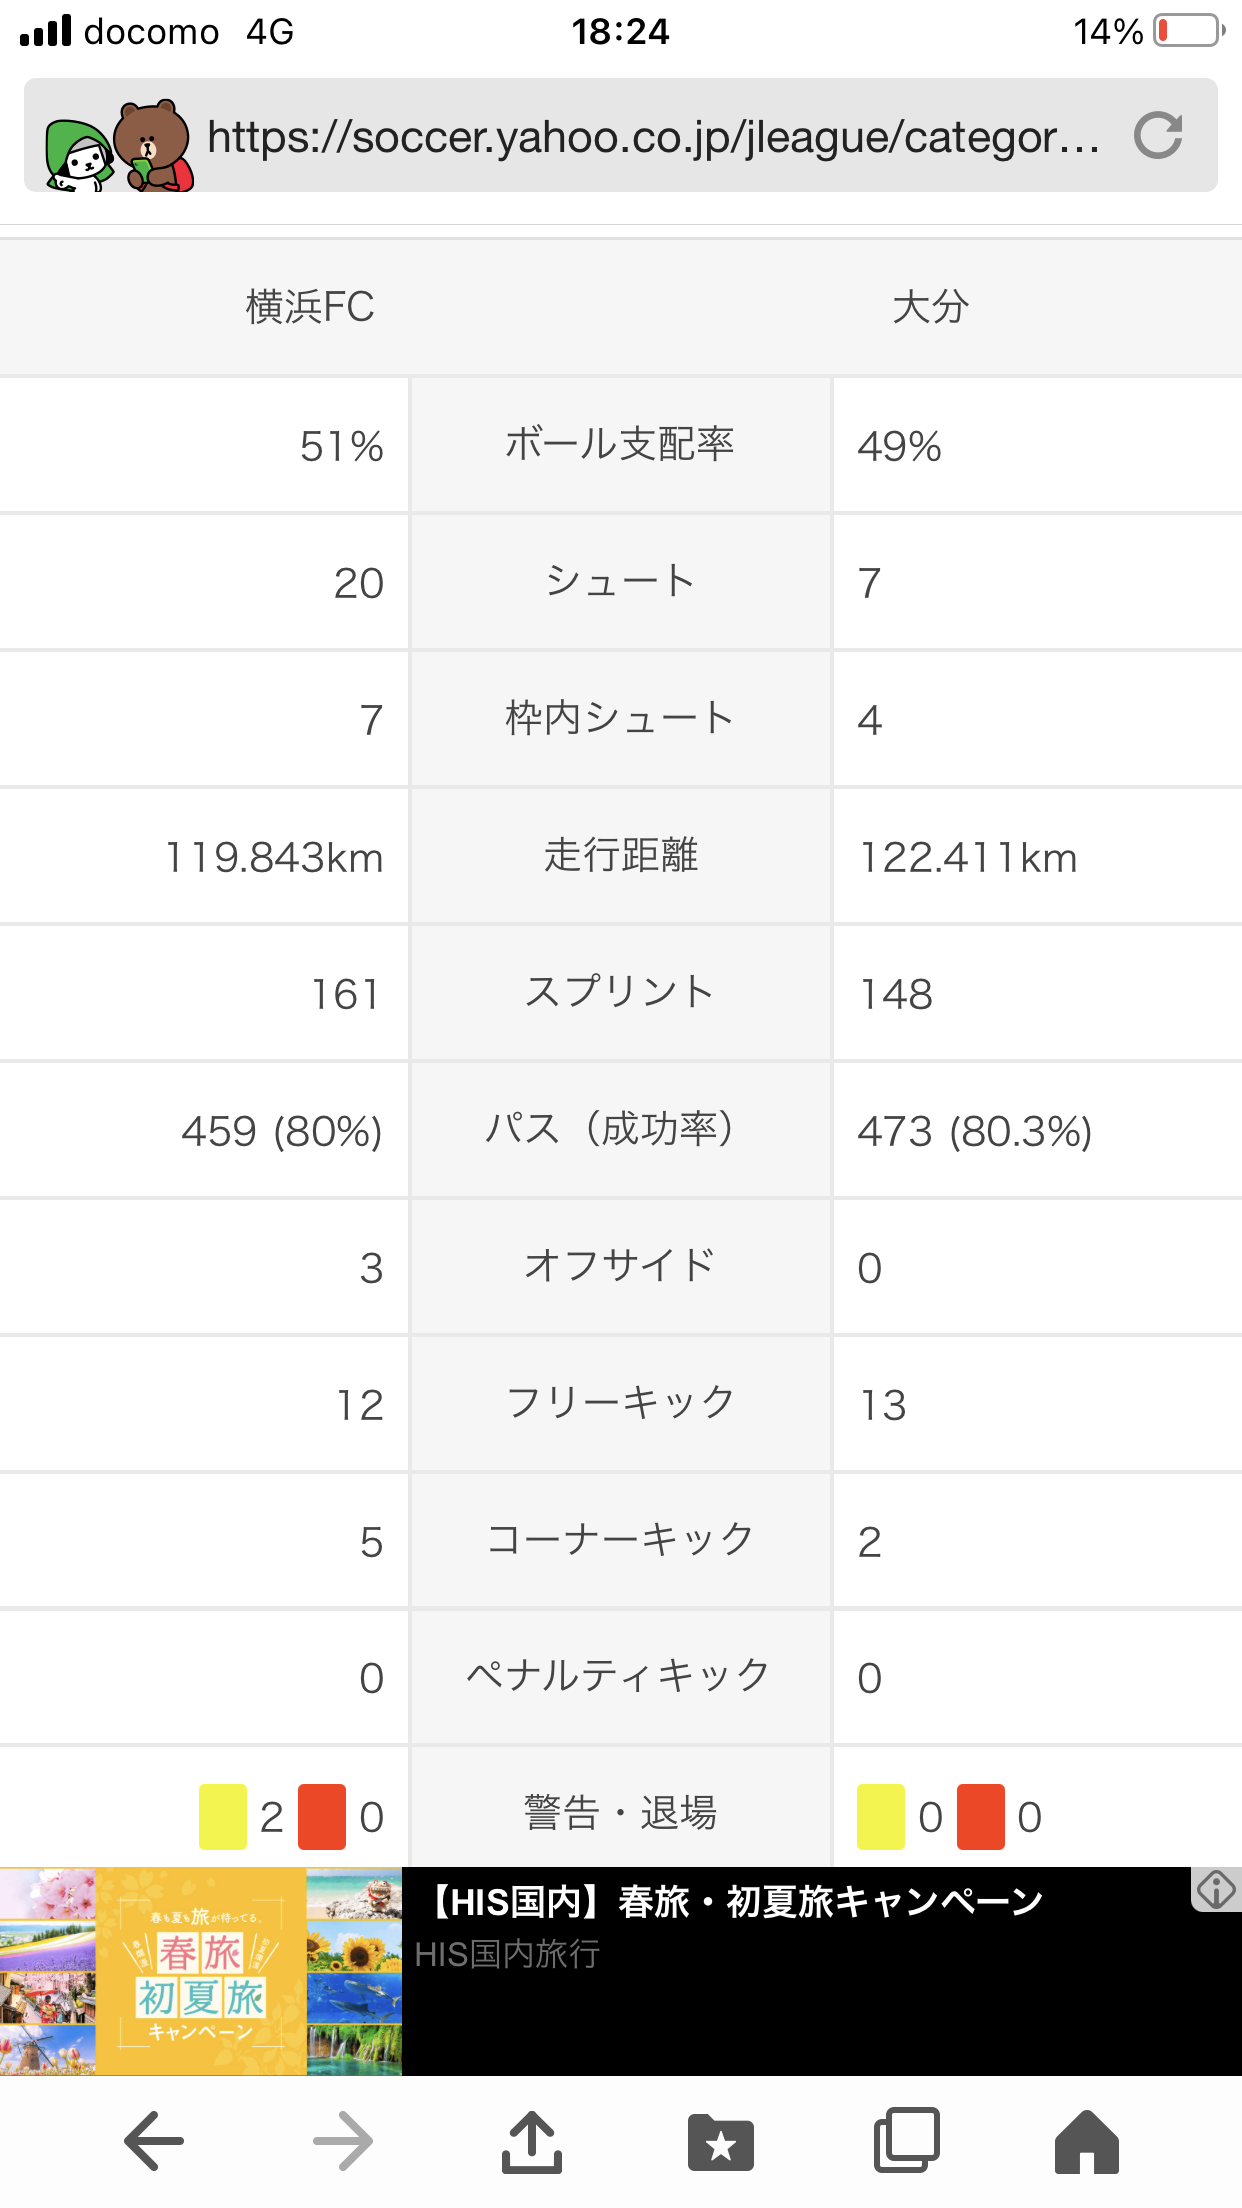Tap the 走行距離 stat label
Image resolution: width=1242 pixels, height=2208 pixels.
click(620, 856)
